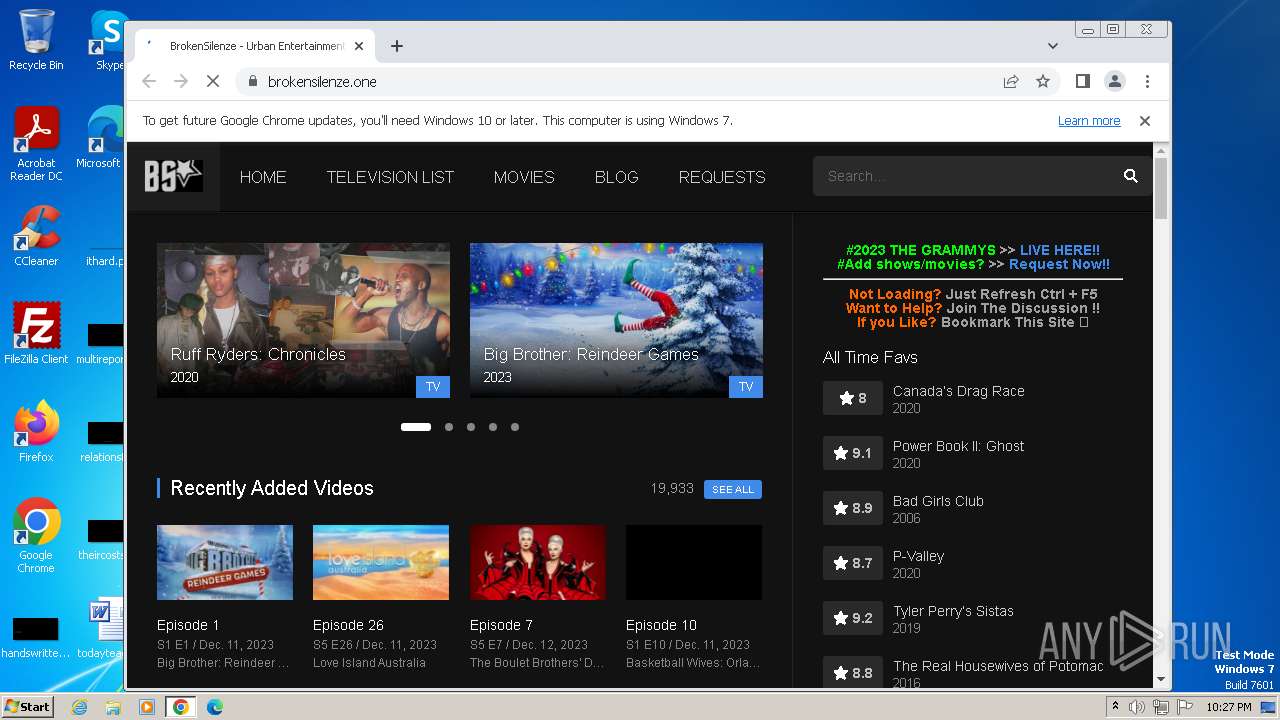Open Internet Explorer from the taskbar
The image size is (1280, 720).
pyautogui.click(x=80, y=707)
